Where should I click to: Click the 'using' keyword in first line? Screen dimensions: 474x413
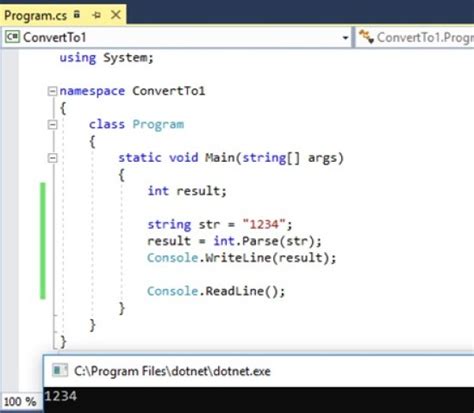click(x=78, y=58)
